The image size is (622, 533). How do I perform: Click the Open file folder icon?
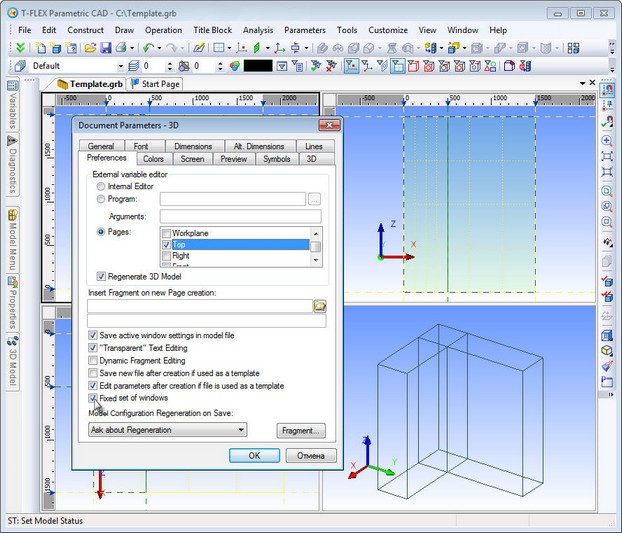point(89,47)
